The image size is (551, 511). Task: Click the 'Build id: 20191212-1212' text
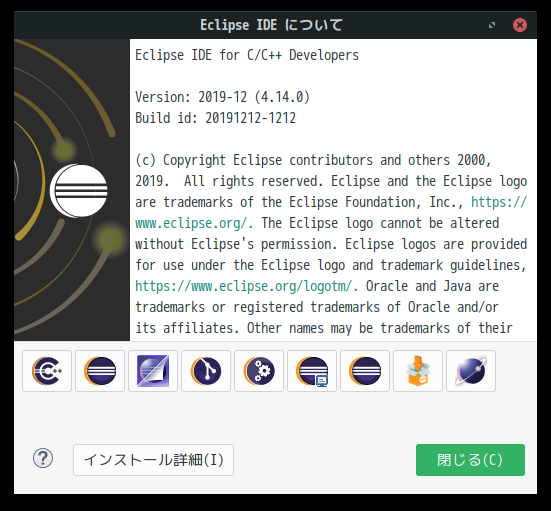(x=215, y=118)
